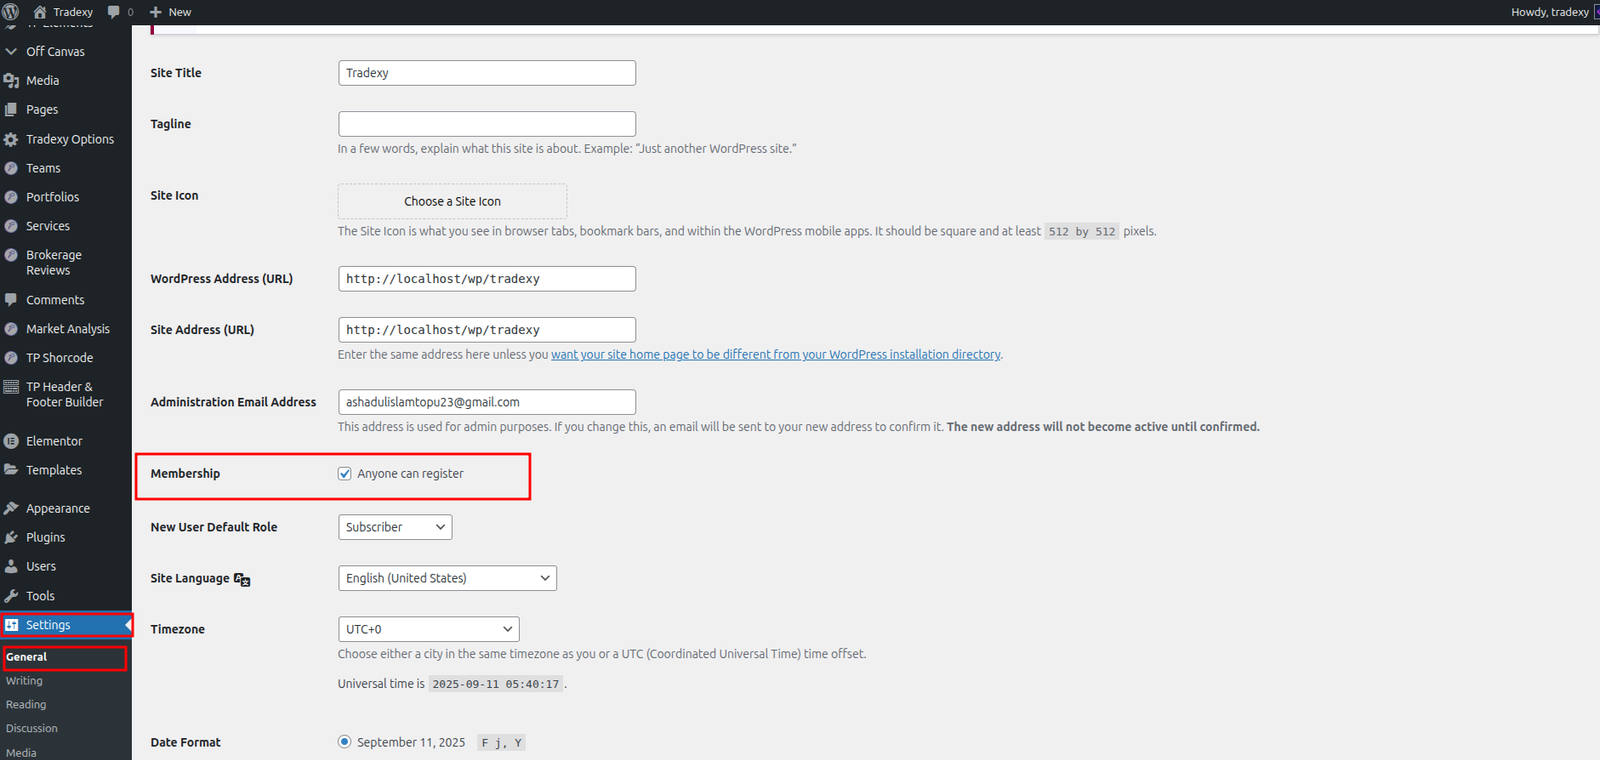The height and width of the screenshot is (760, 1600).
Task: Open the New User Default Role dropdown
Action: [x=395, y=527]
